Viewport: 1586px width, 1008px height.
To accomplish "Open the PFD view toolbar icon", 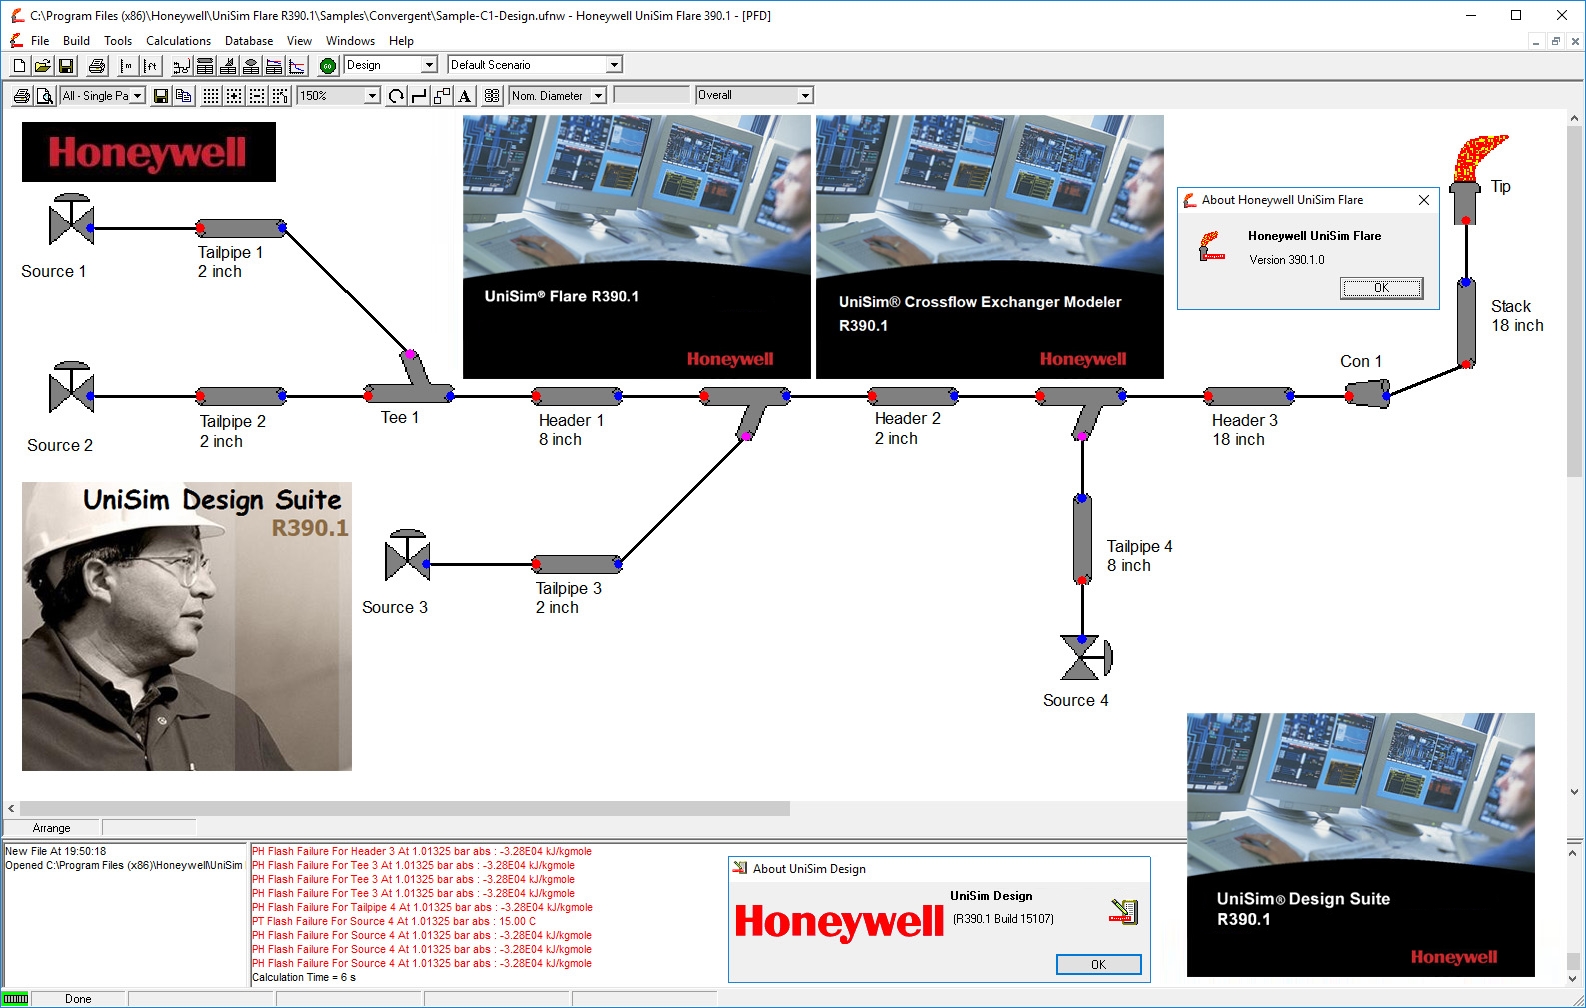I will [x=181, y=66].
